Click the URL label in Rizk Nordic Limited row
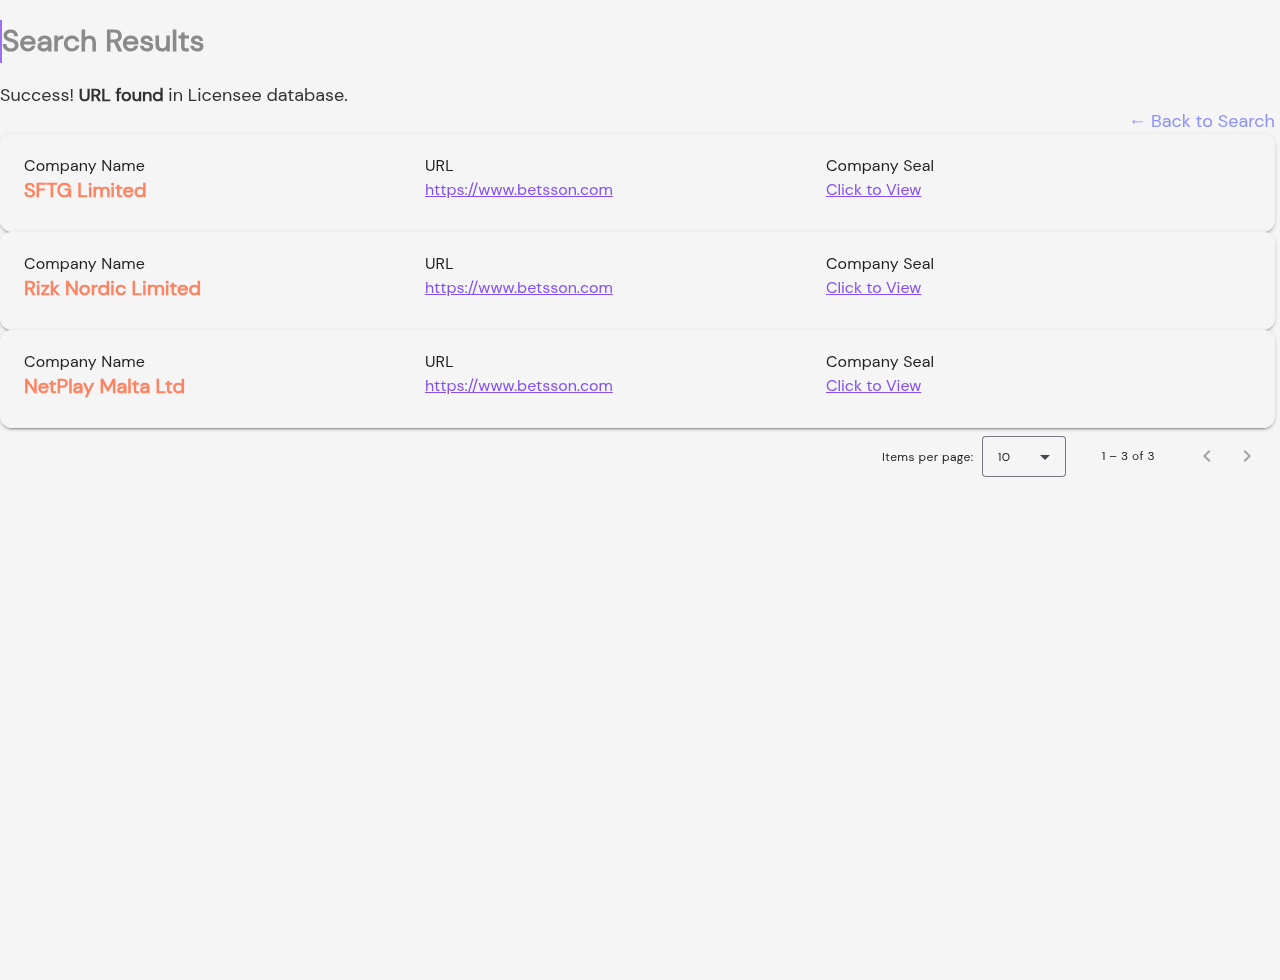The height and width of the screenshot is (980, 1280). [439, 264]
